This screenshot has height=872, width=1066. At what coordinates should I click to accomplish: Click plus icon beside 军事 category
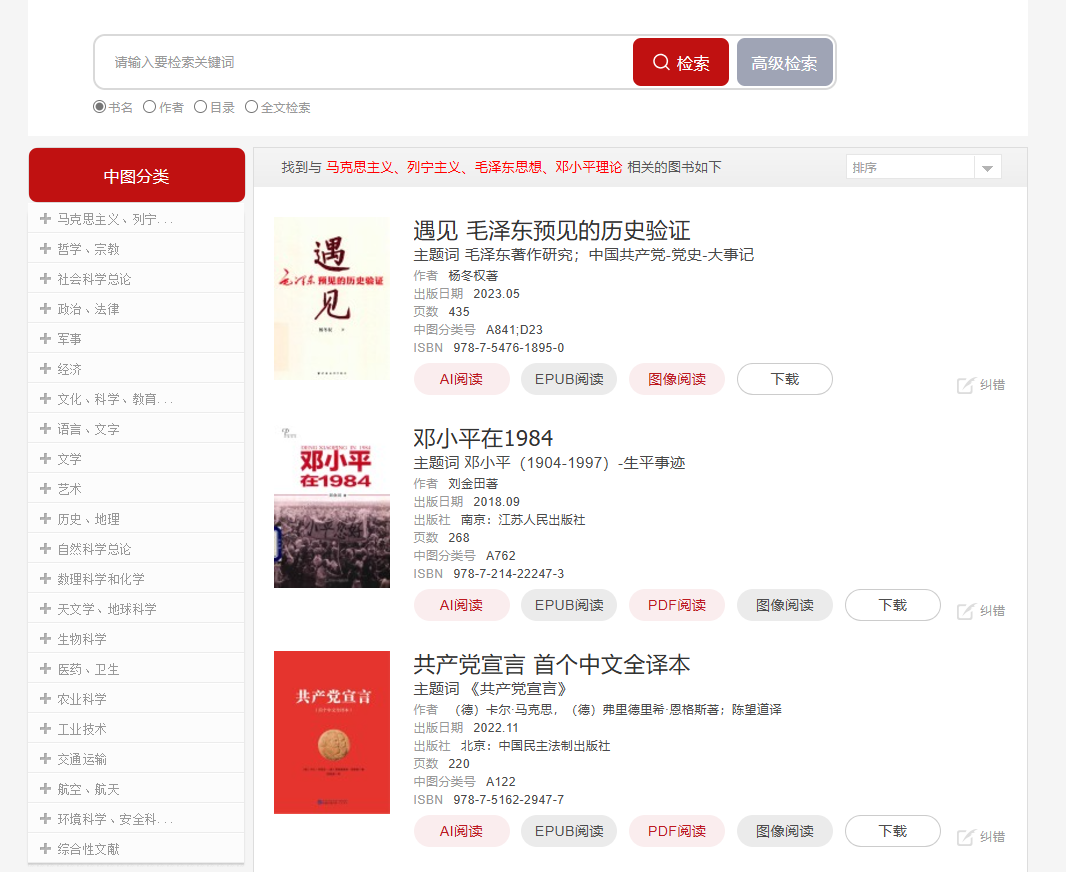pyautogui.click(x=45, y=339)
